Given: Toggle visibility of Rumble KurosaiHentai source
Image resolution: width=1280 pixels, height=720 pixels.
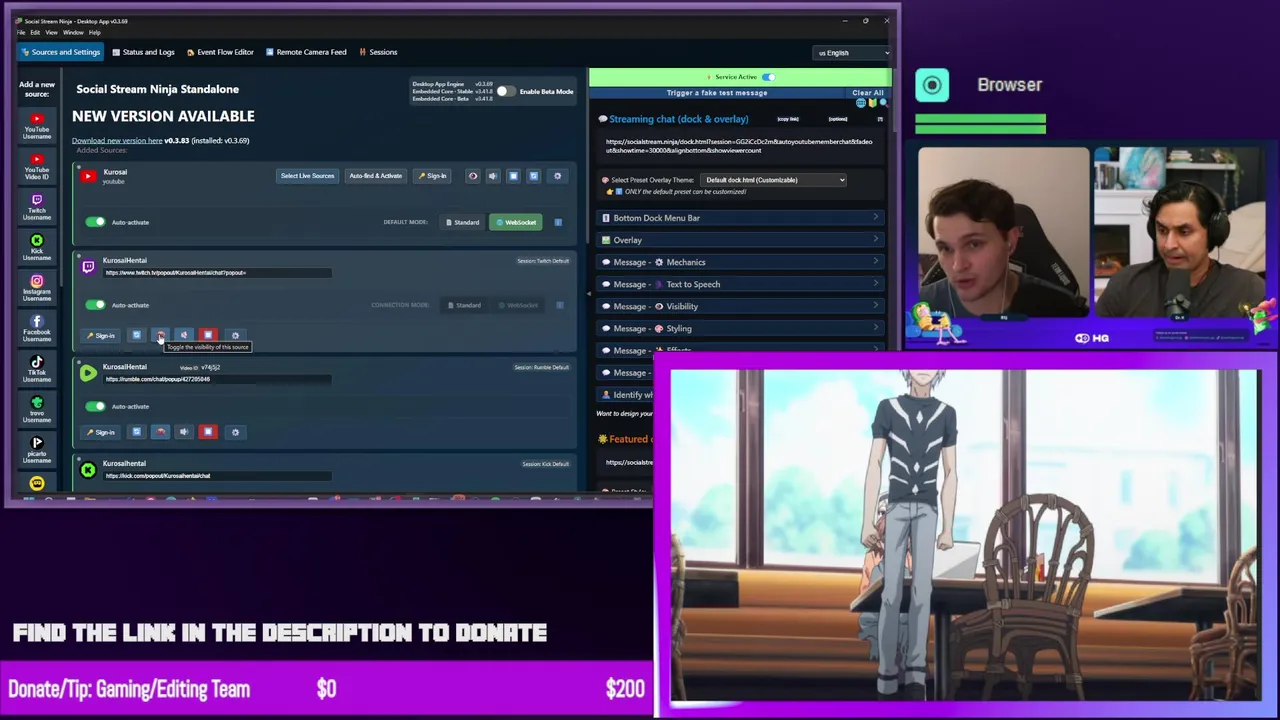Looking at the screenshot, I should pos(160,432).
